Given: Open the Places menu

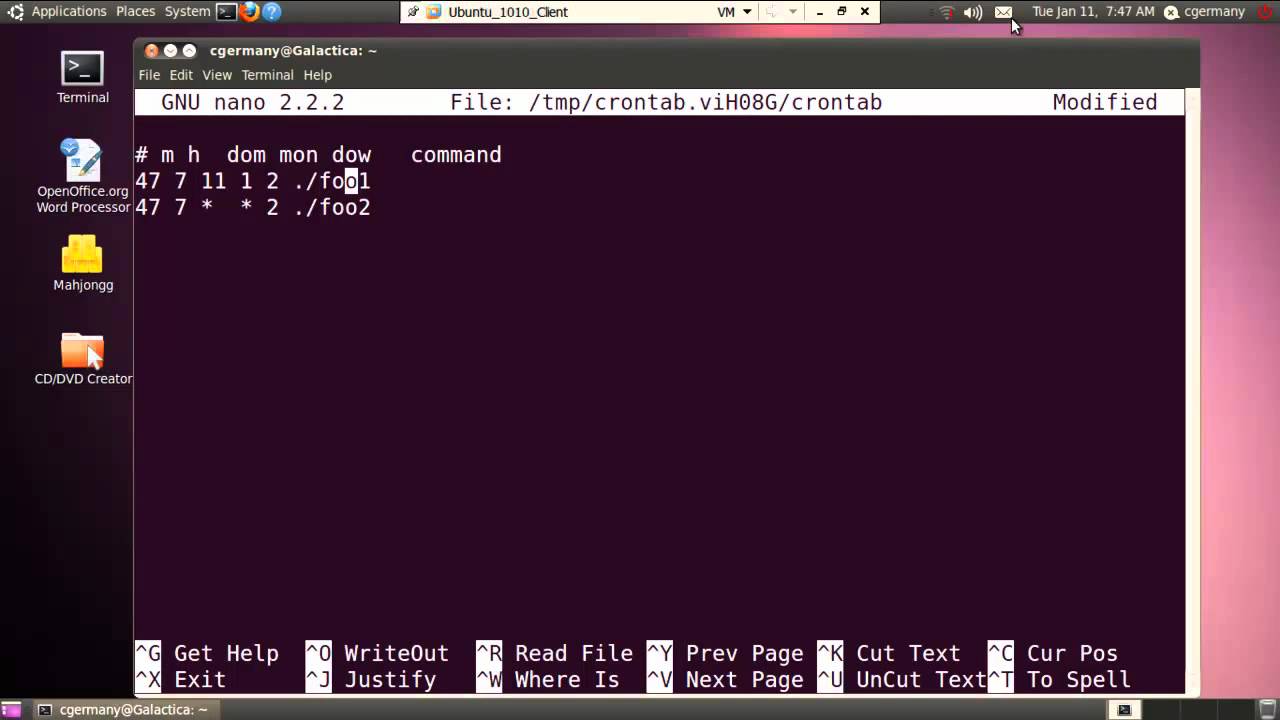Looking at the screenshot, I should pyautogui.click(x=135, y=12).
